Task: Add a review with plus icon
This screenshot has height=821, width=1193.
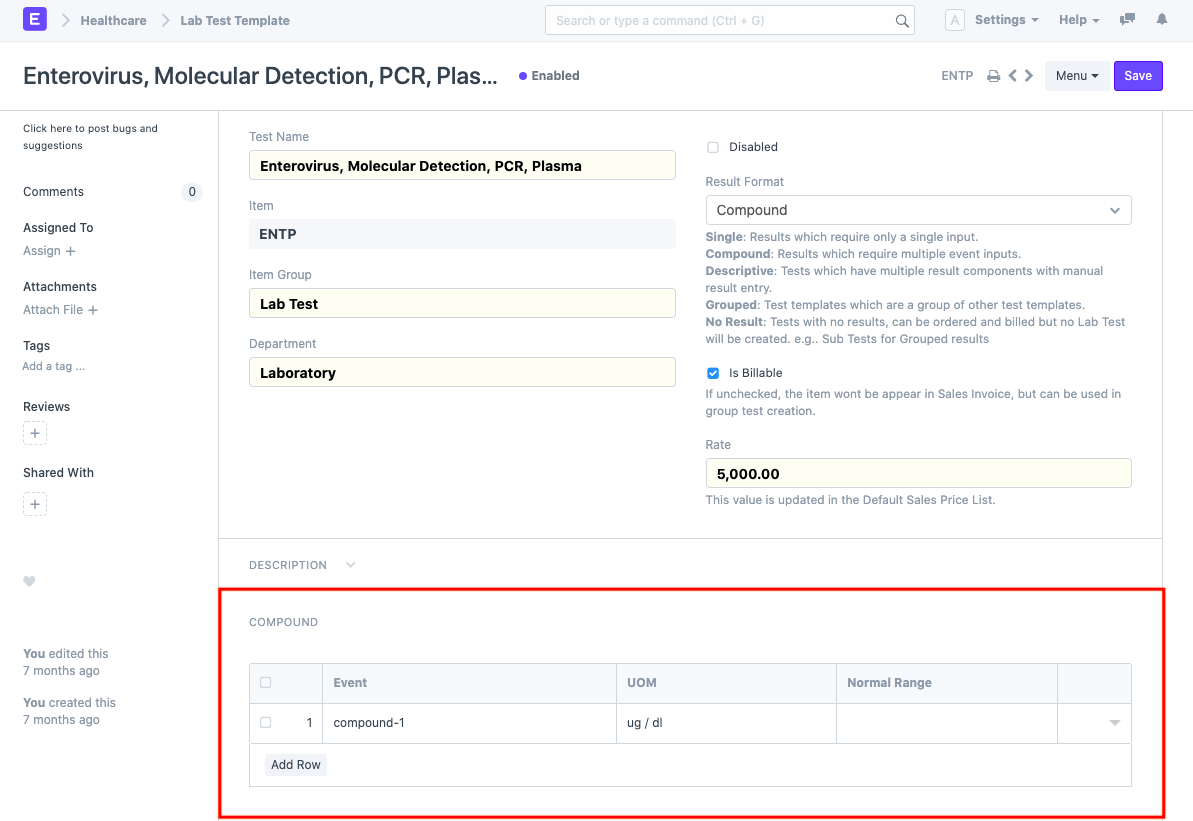Action: [35, 434]
